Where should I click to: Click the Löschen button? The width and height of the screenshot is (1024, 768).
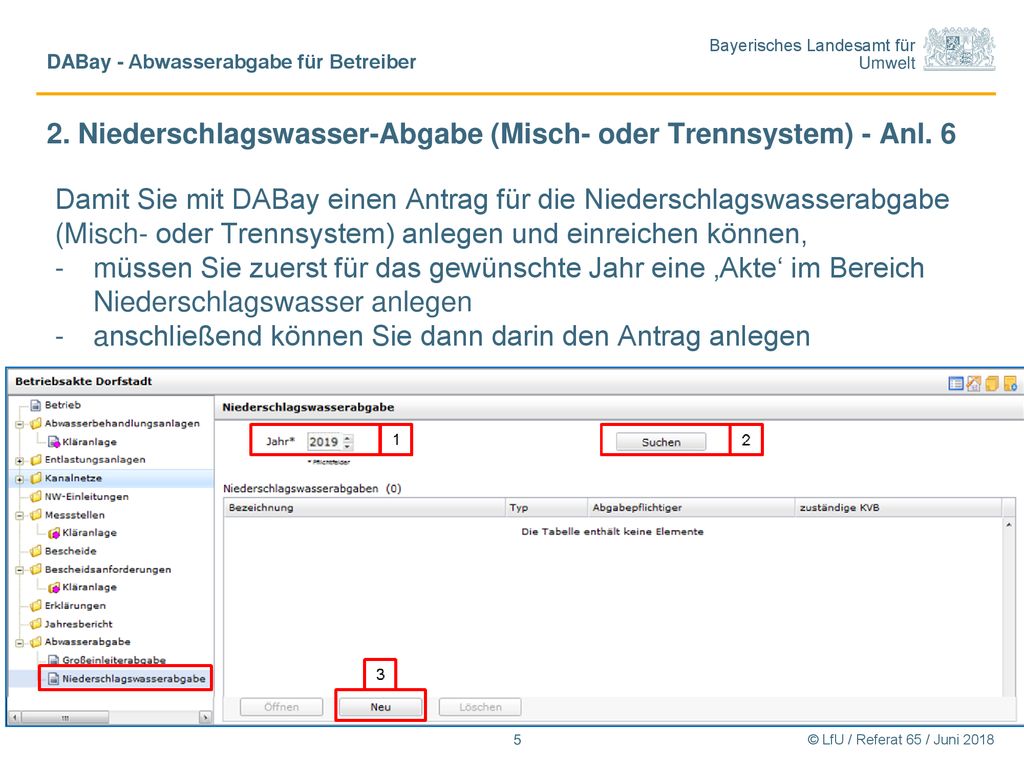(480, 707)
